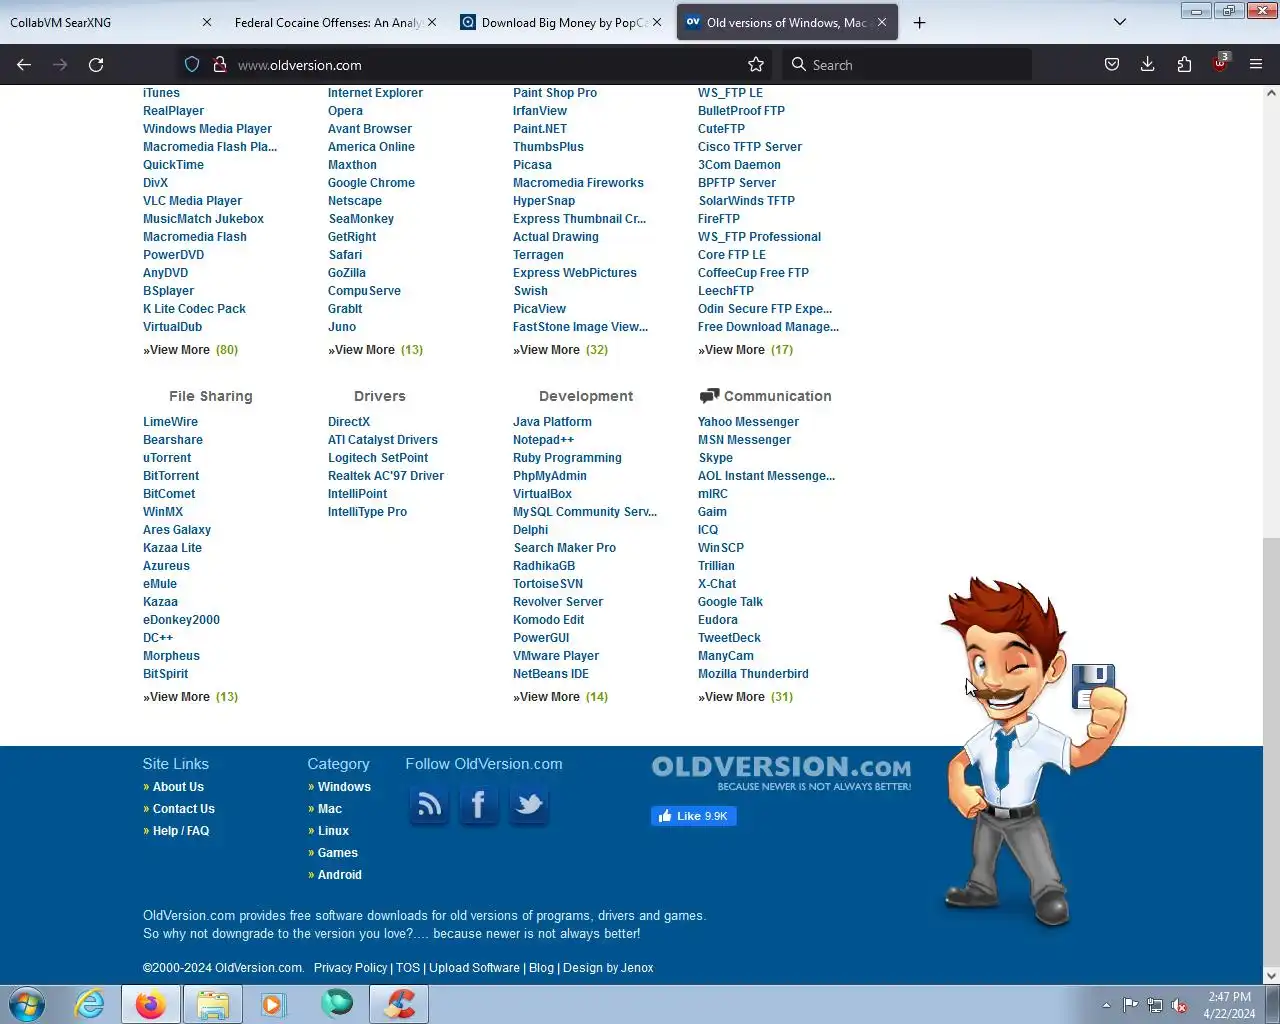Click the OLDVERSION.COM footer logo
1280x1024 pixels.
coord(781,772)
